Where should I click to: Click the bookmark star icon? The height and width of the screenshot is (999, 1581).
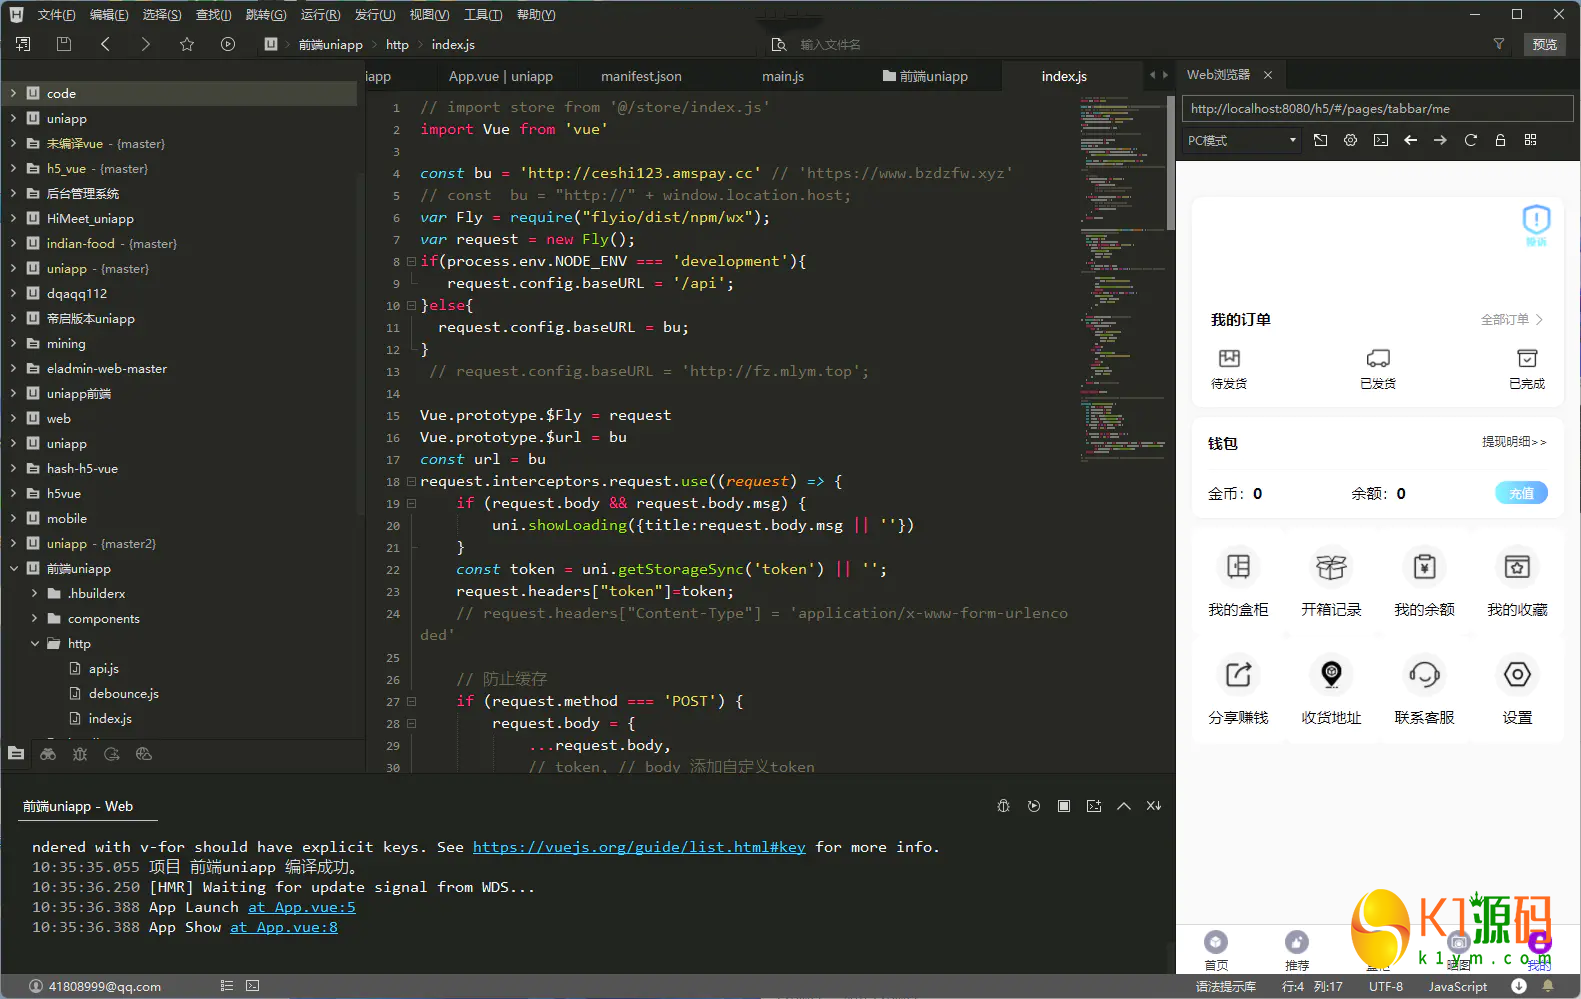(x=187, y=44)
